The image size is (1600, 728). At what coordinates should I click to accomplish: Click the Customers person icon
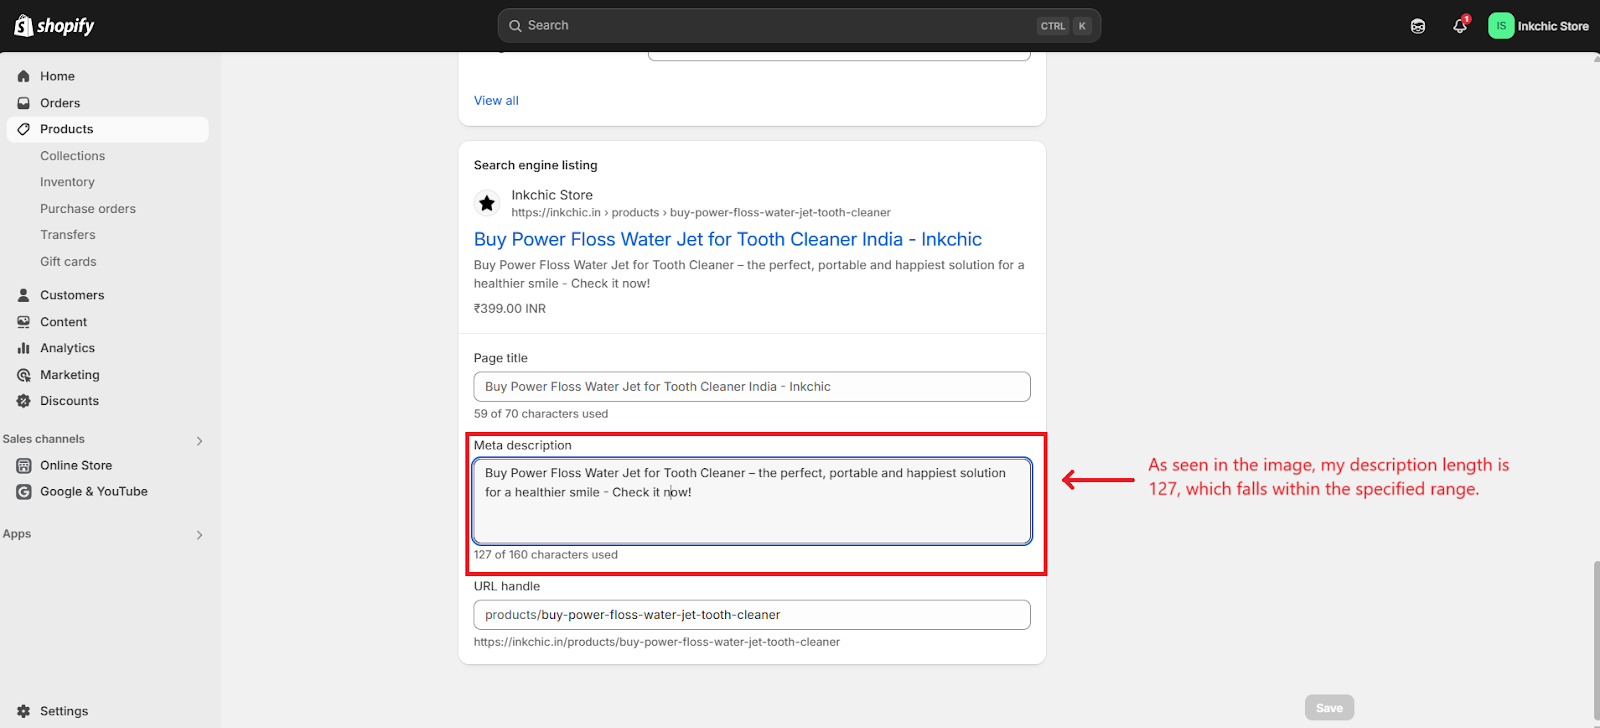[23, 295]
